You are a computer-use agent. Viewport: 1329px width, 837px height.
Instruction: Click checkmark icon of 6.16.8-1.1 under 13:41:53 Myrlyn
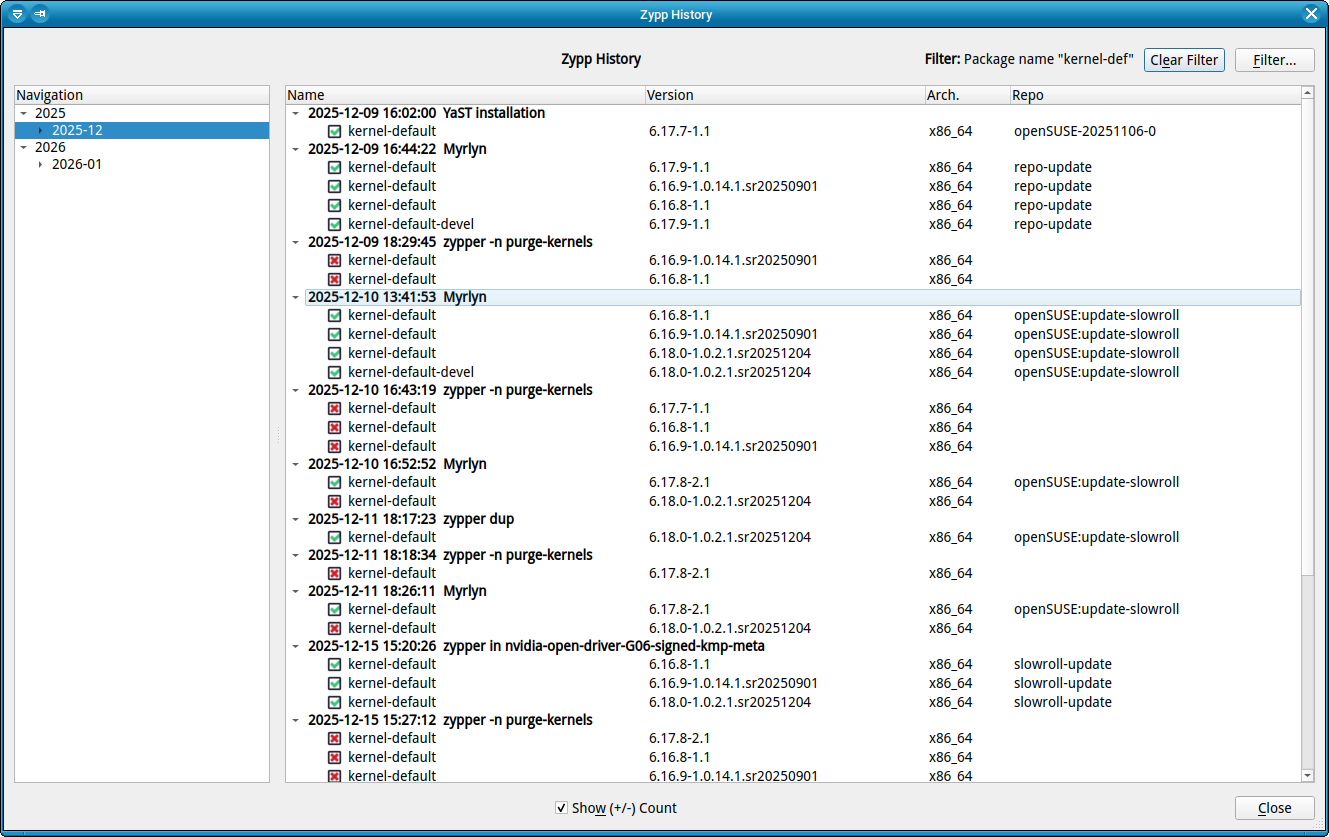(334, 315)
